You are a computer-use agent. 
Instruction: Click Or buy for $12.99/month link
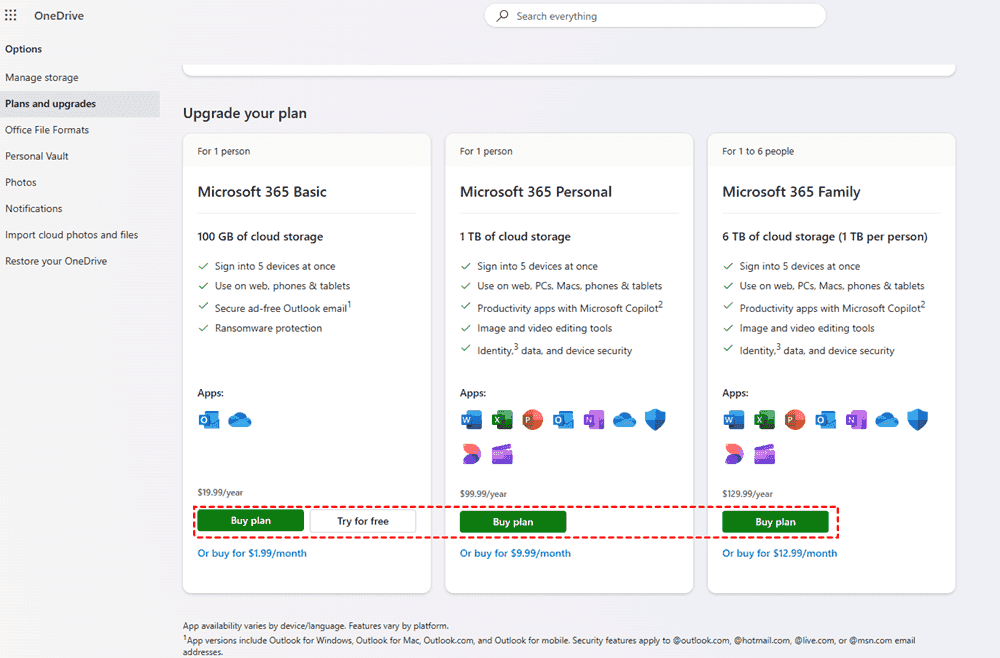[779, 553]
